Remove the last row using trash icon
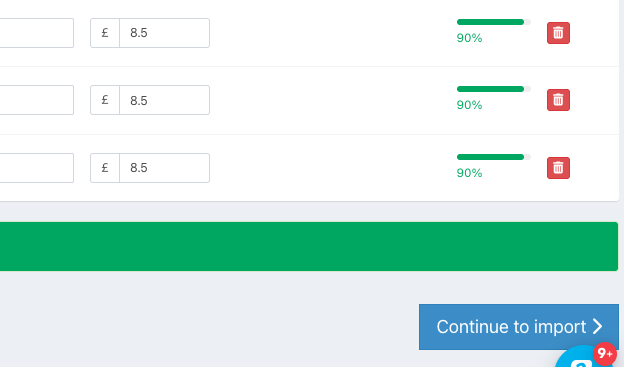Screen dimensions: 624x367 click(558, 168)
